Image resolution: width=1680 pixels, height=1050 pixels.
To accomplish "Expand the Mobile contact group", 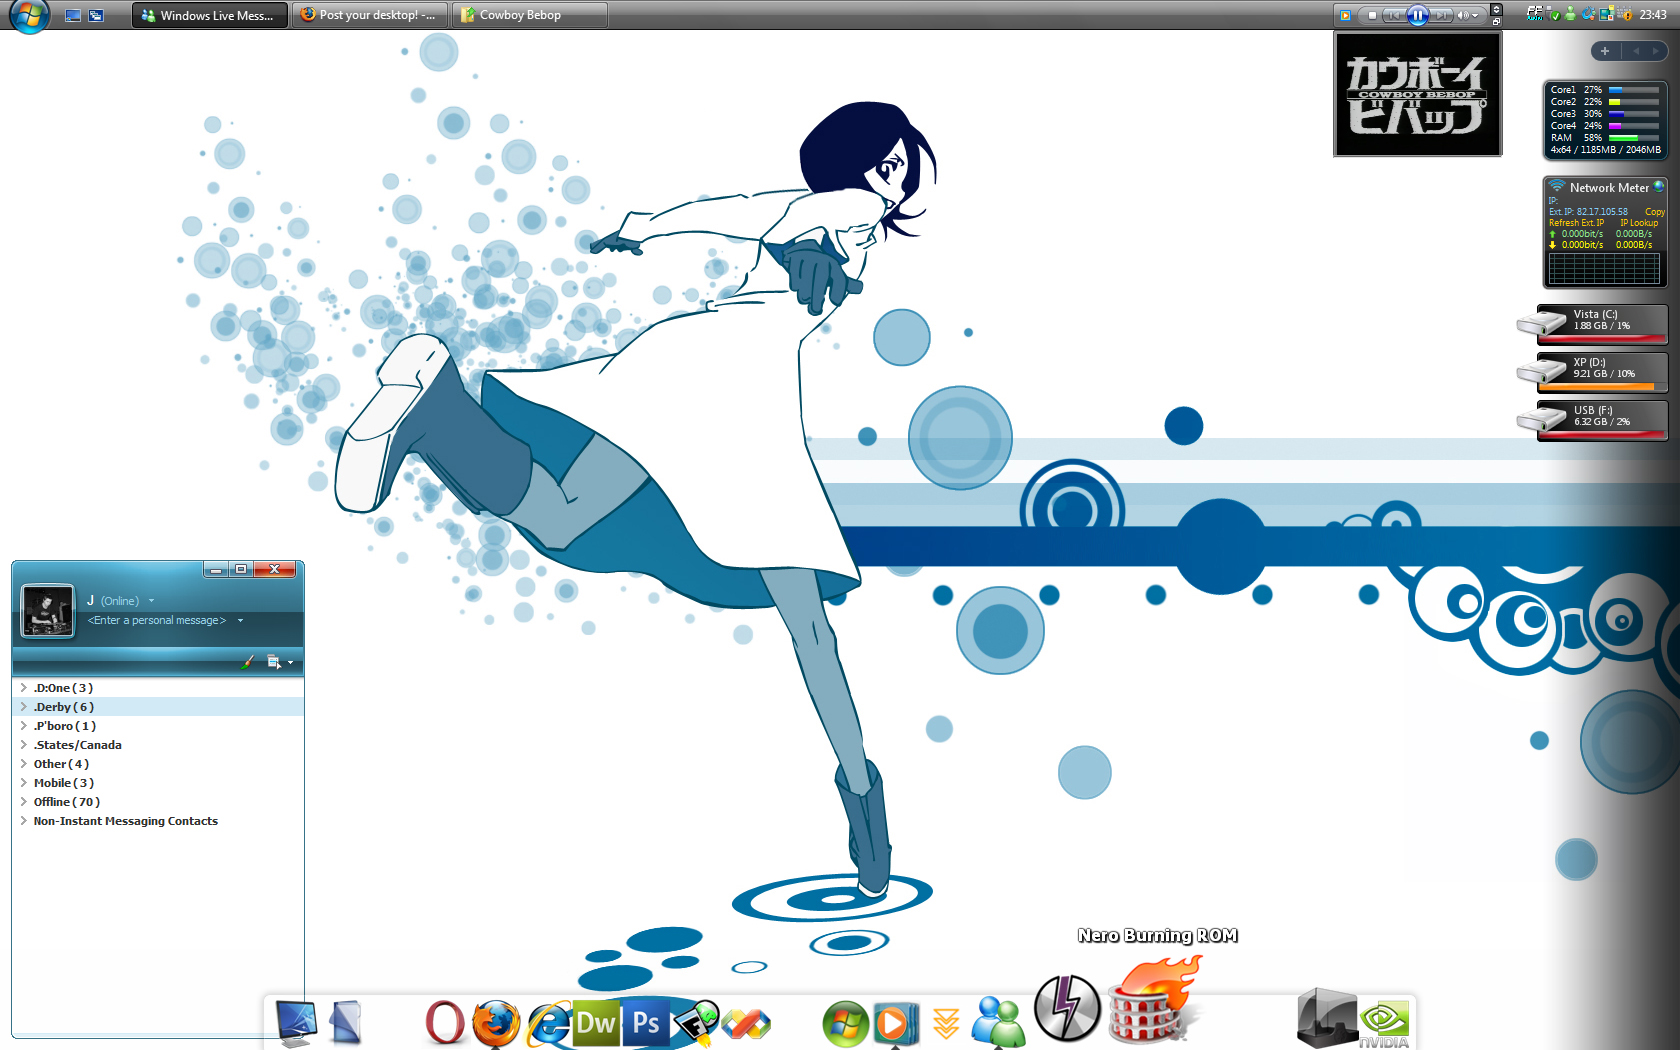I will [23, 783].
